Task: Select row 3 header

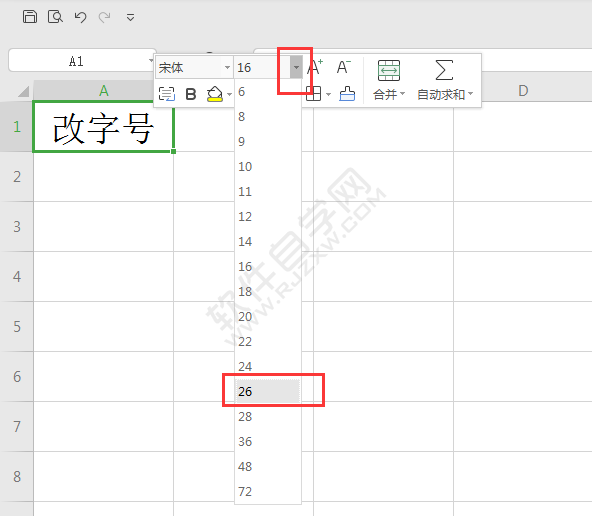Action: pyautogui.click(x=17, y=227)
